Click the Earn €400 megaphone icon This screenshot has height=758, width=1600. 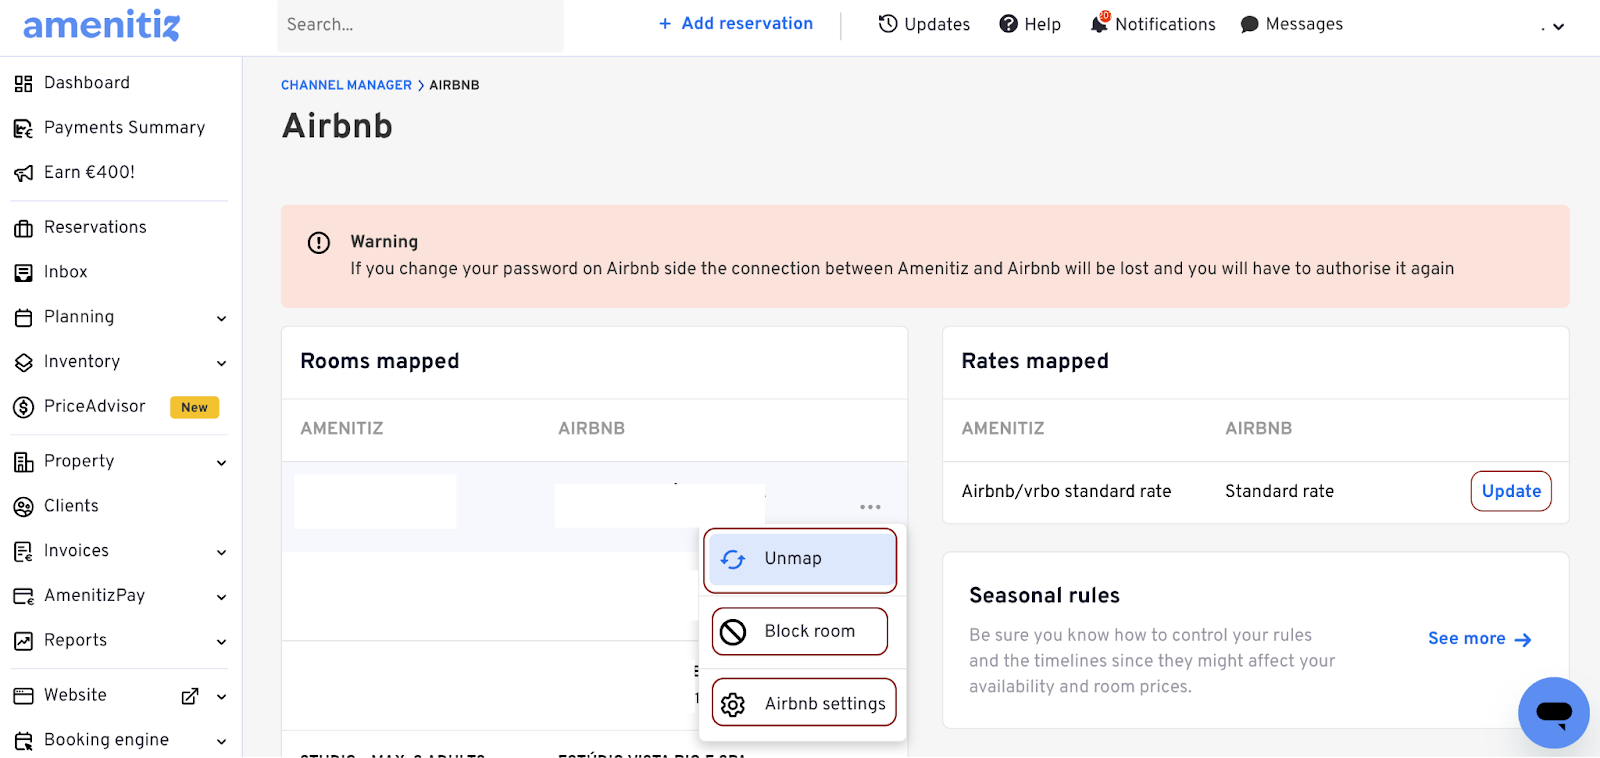(x=23, y=173)
